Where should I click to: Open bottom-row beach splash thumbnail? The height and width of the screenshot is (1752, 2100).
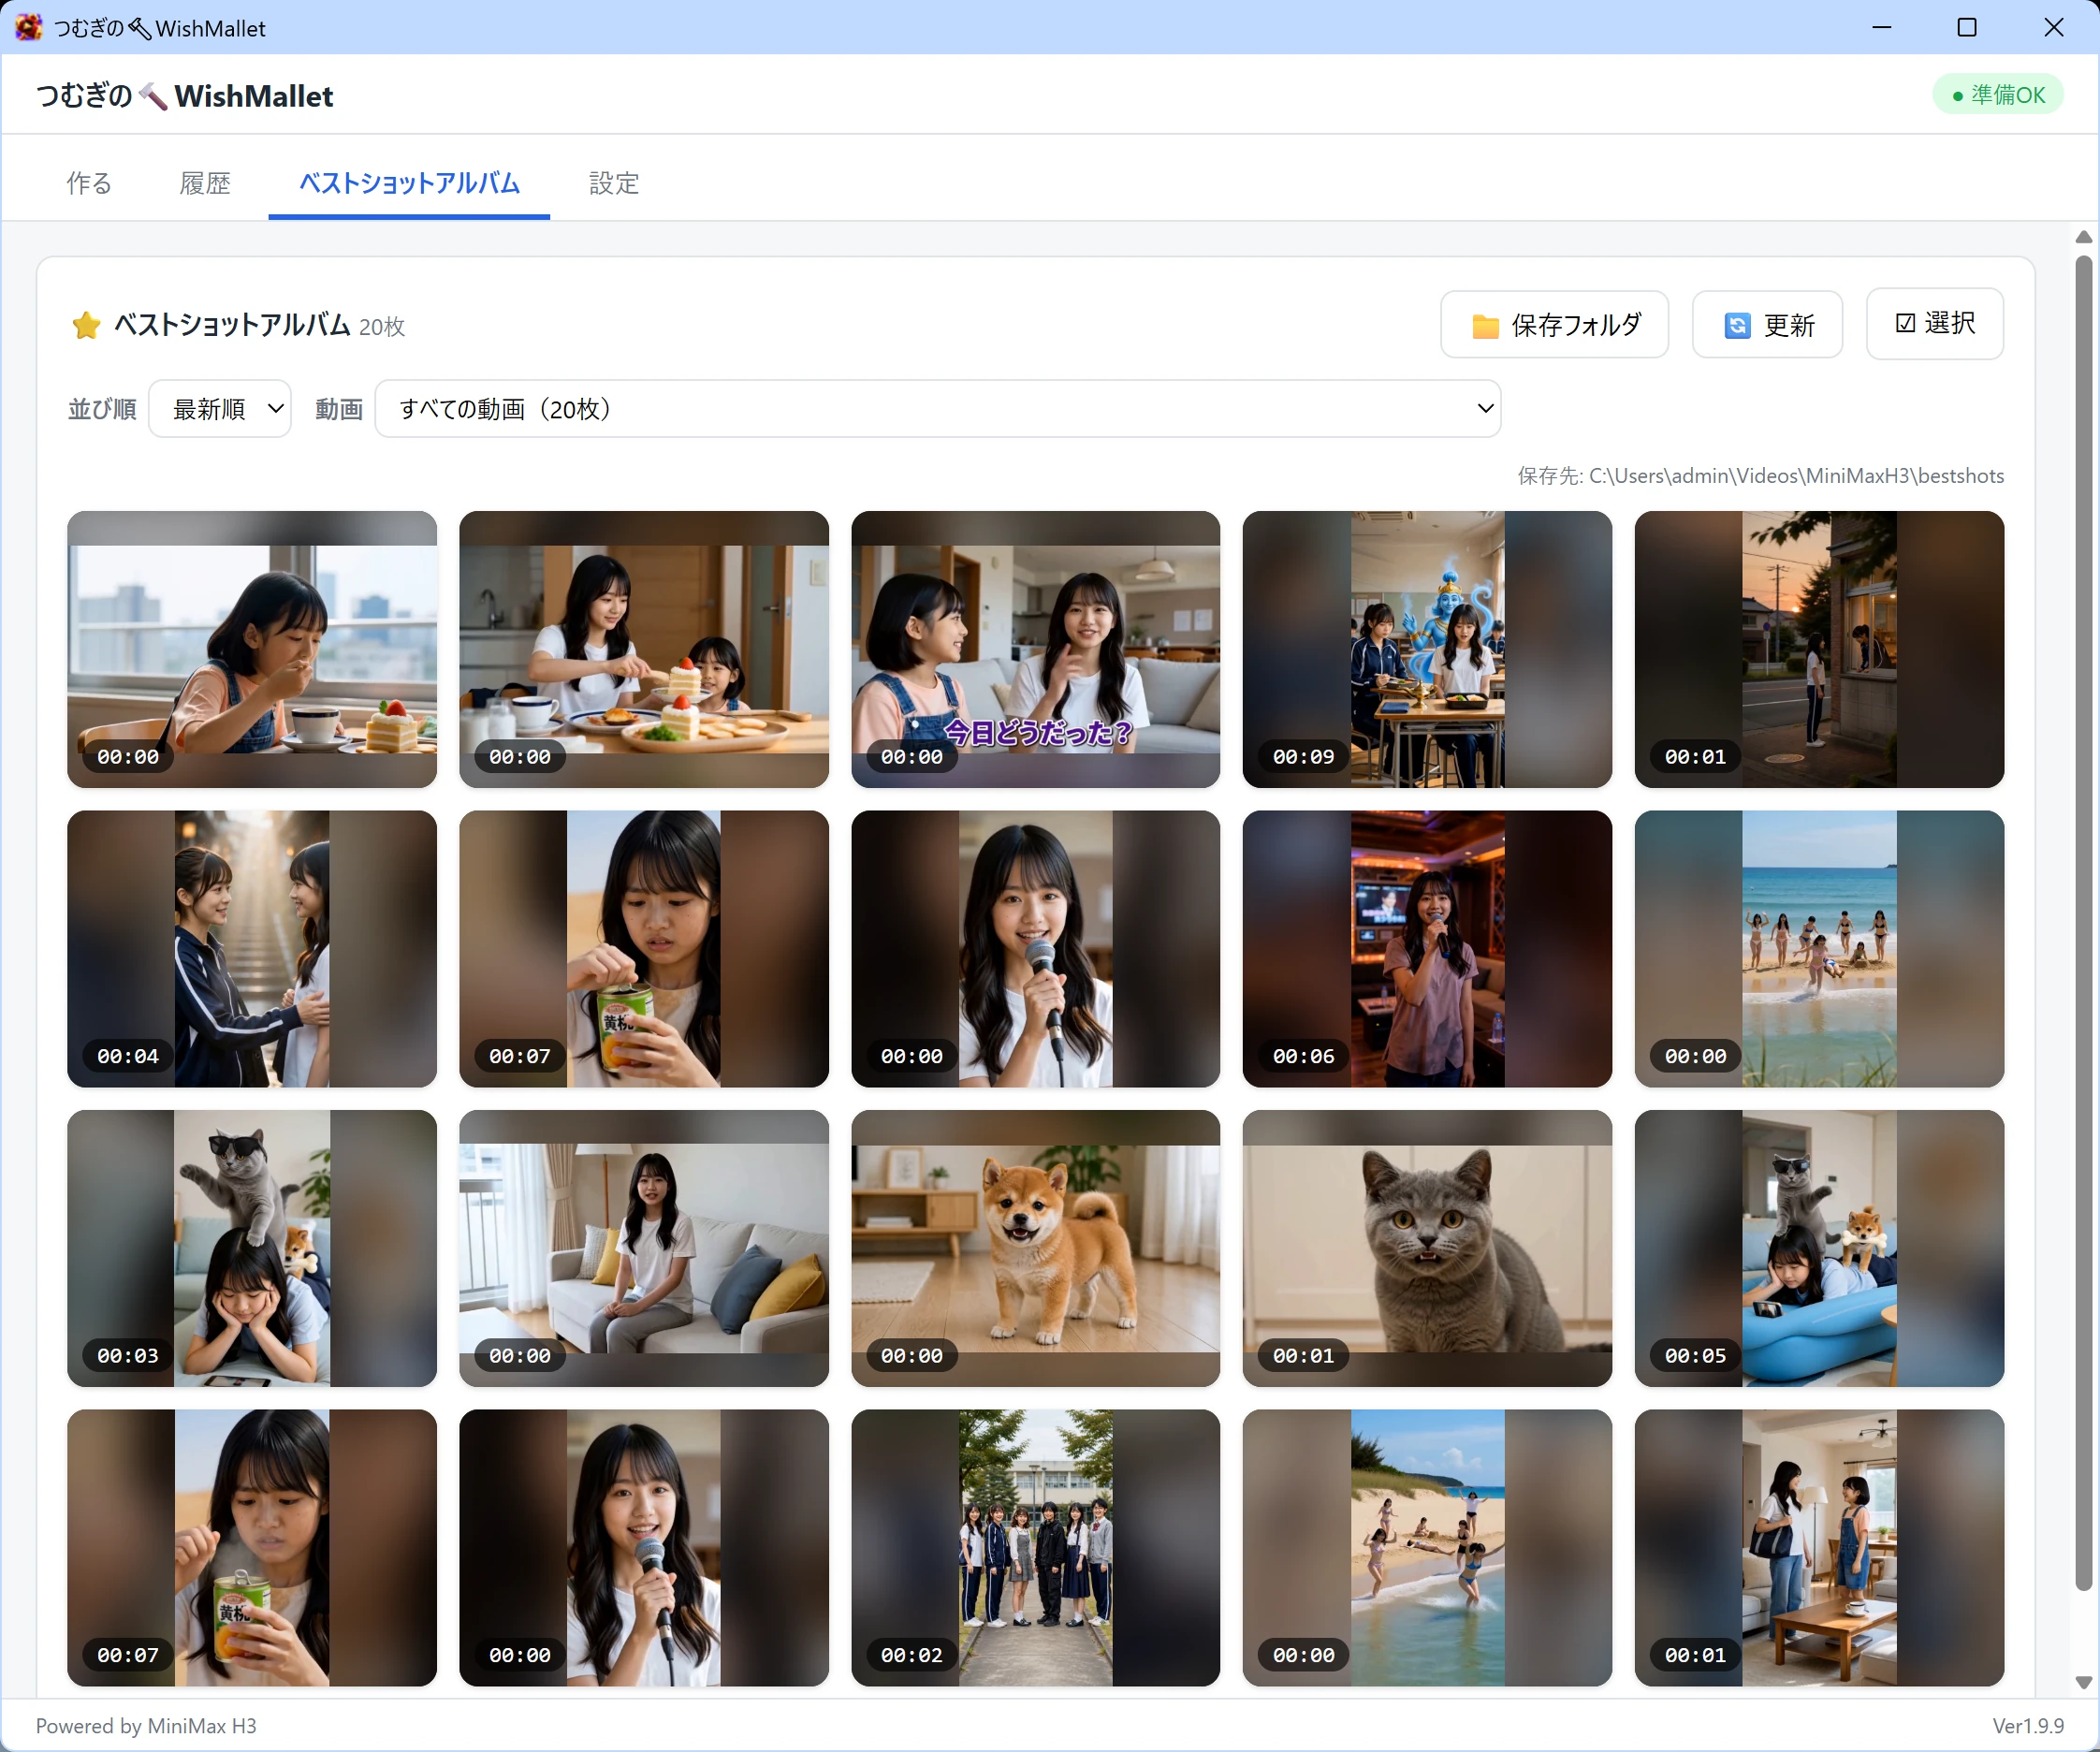(1427, 1548)
